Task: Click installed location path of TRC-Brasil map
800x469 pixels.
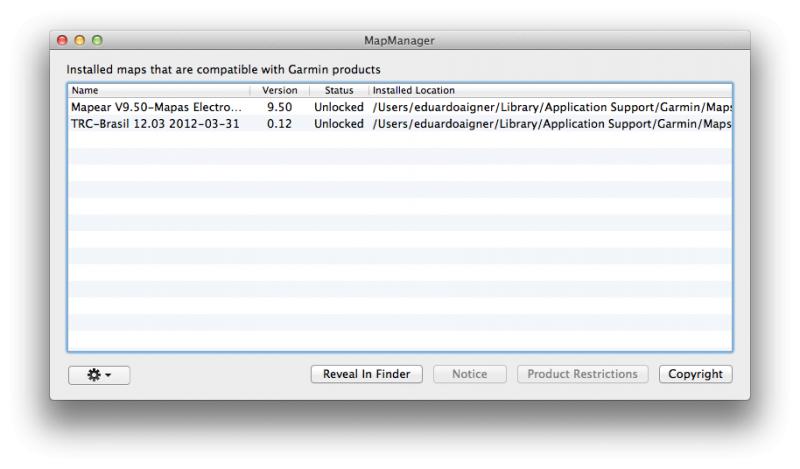Action: [552, 124]
